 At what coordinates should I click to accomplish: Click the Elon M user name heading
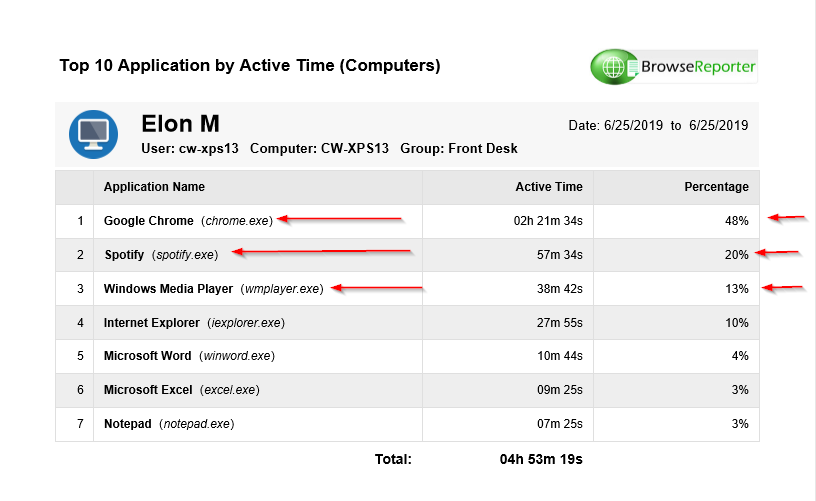coord(180,124)
